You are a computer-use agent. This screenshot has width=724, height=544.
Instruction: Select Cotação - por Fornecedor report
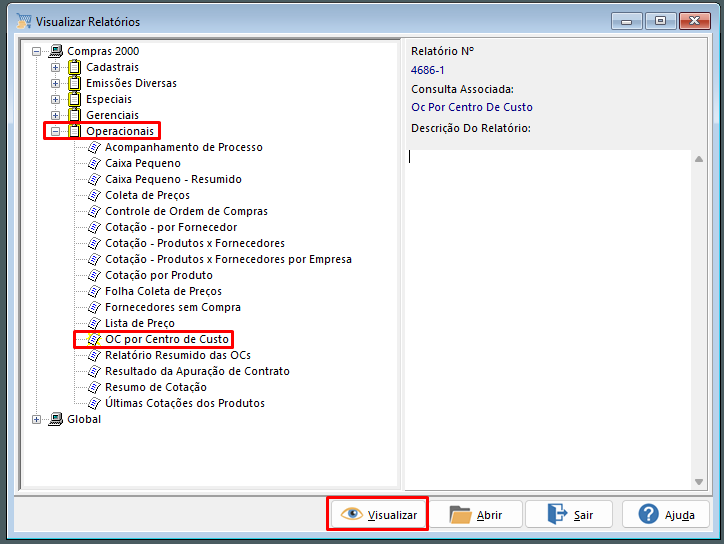[171, 227]
